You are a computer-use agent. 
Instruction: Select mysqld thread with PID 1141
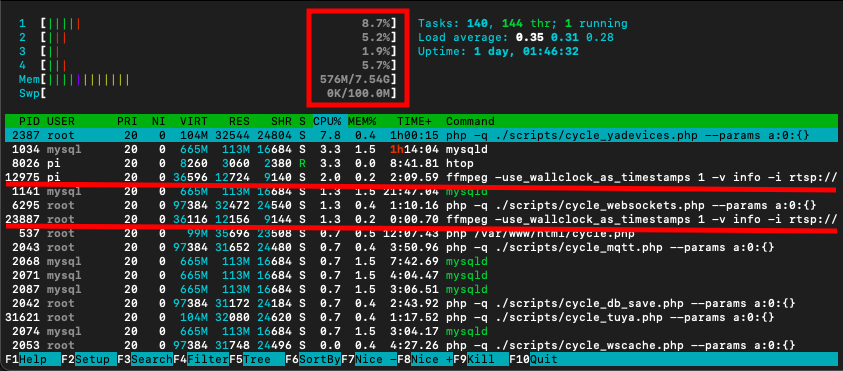pyautogui.click(x=422, y=191)
